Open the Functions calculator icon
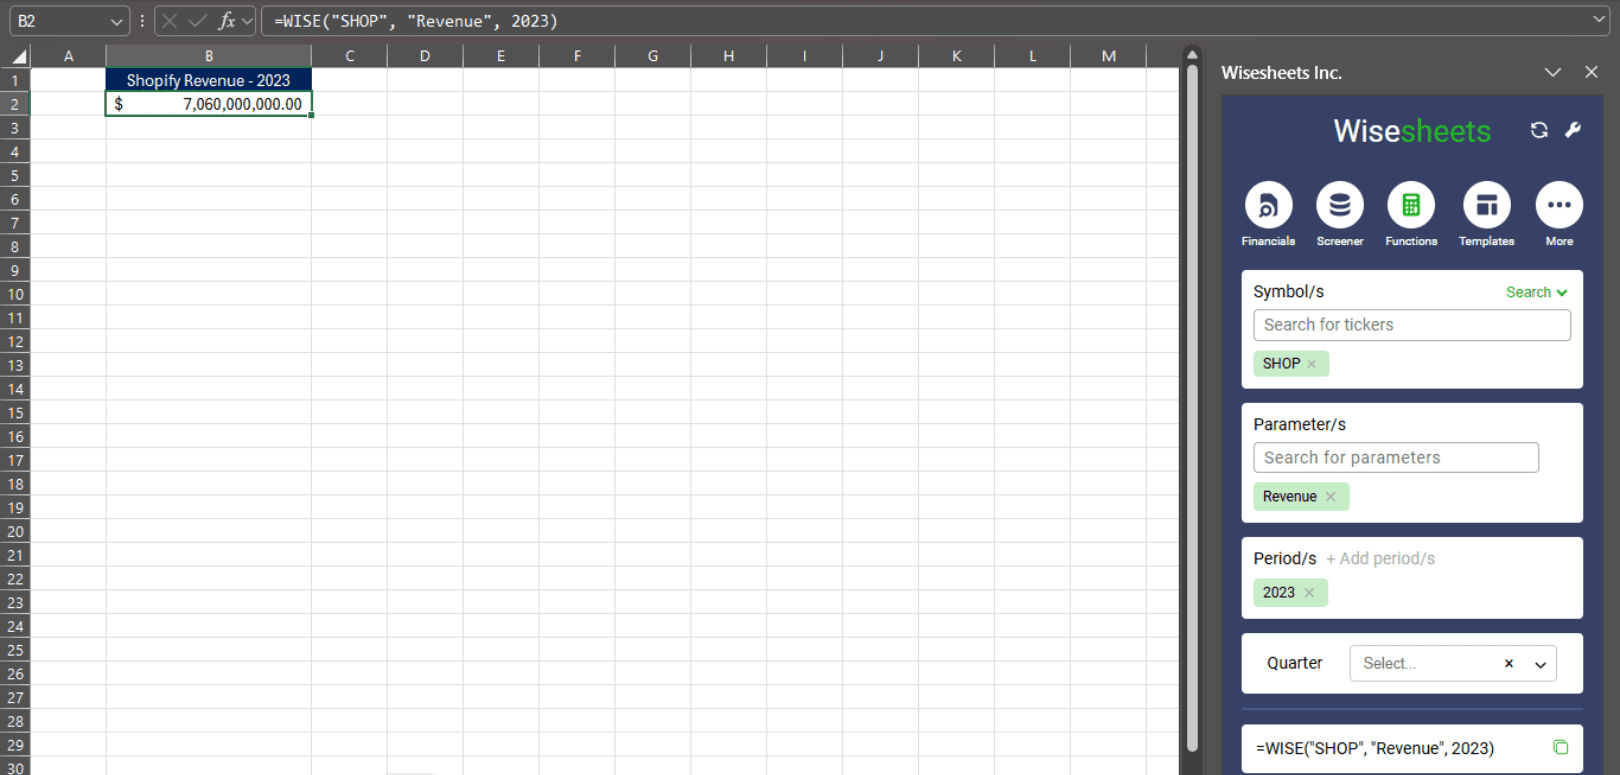This screenshot has height=775, width=1620. pyautogui.click(x=1410, y=206)
